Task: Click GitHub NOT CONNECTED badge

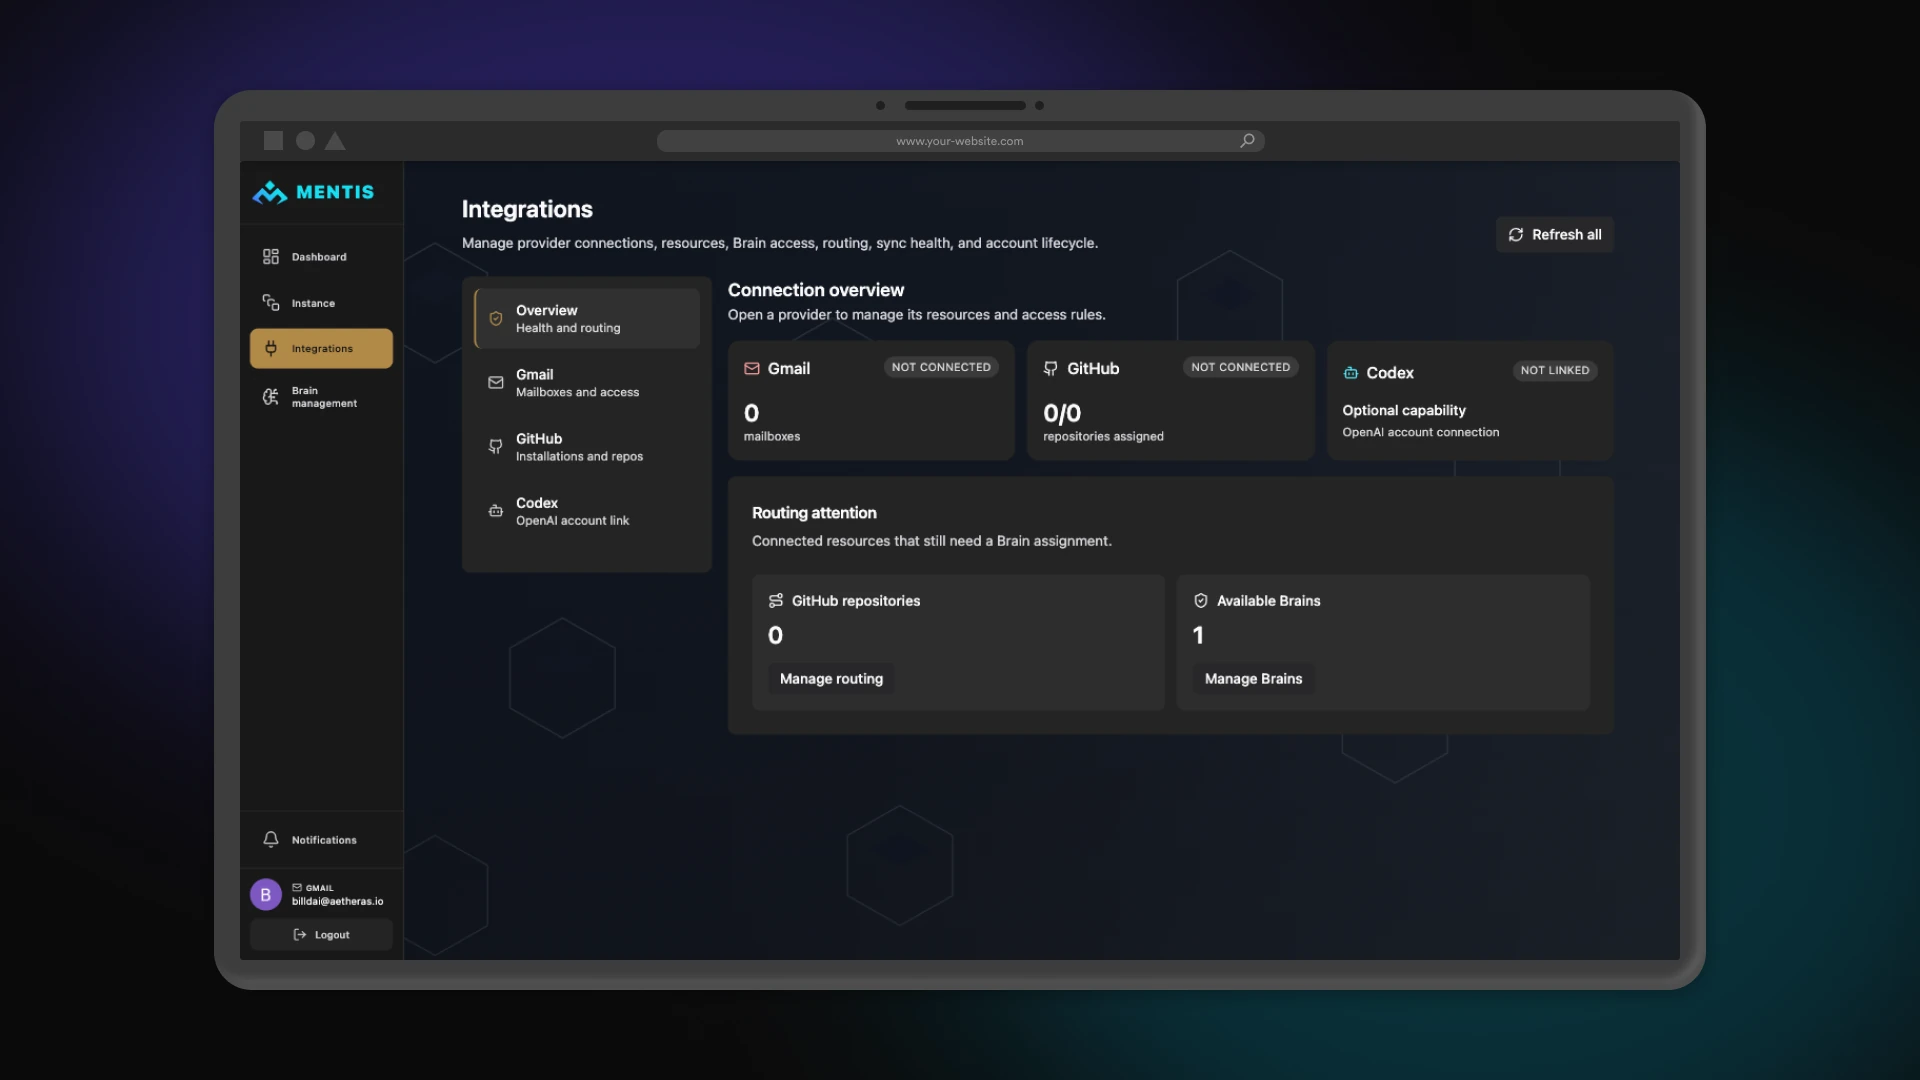Action: tap(1240, 367)
